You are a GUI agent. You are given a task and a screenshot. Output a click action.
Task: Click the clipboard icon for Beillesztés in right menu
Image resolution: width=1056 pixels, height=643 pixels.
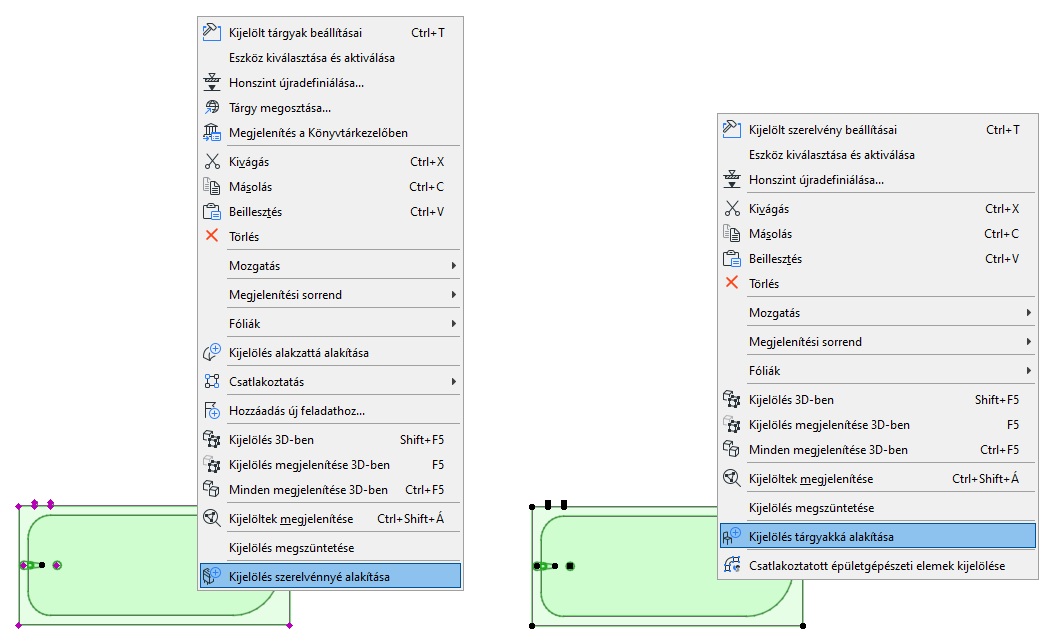pos(731,259)
